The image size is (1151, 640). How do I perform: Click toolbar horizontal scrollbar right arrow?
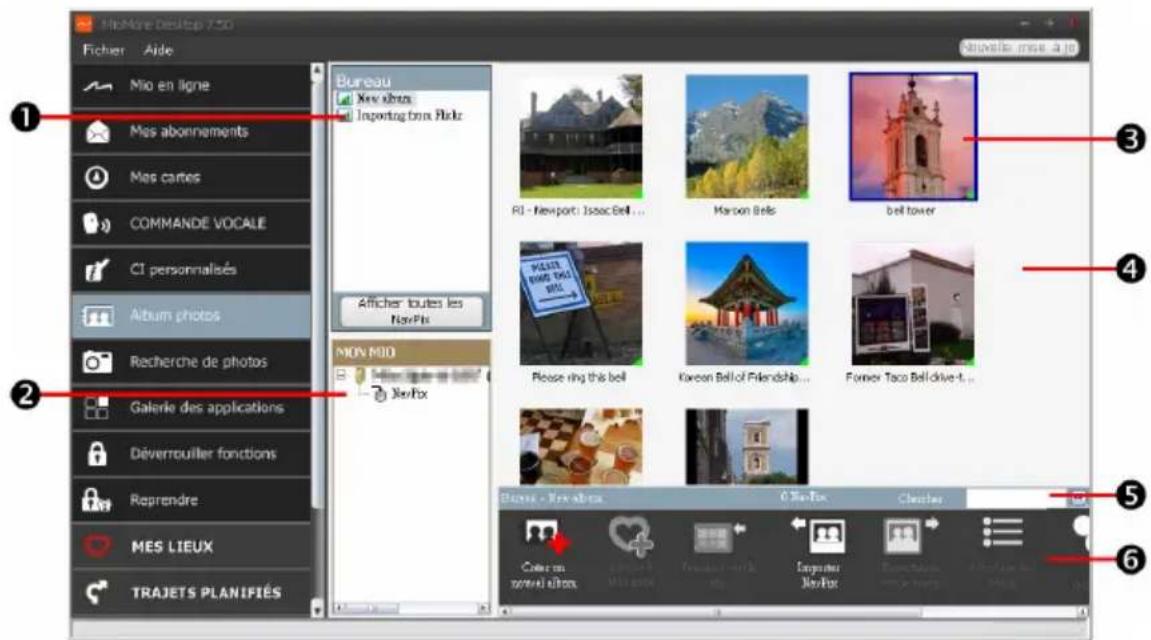click(1082, 611)
